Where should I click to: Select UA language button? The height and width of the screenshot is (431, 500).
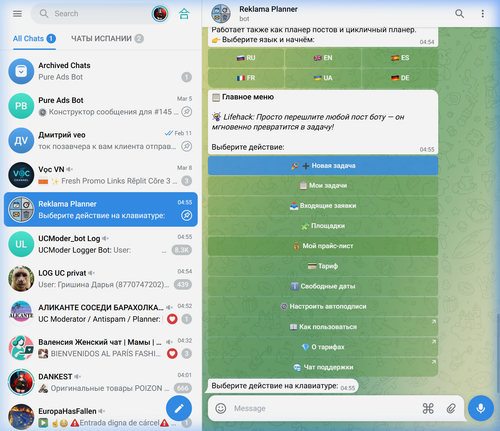[x=323, y=78]
